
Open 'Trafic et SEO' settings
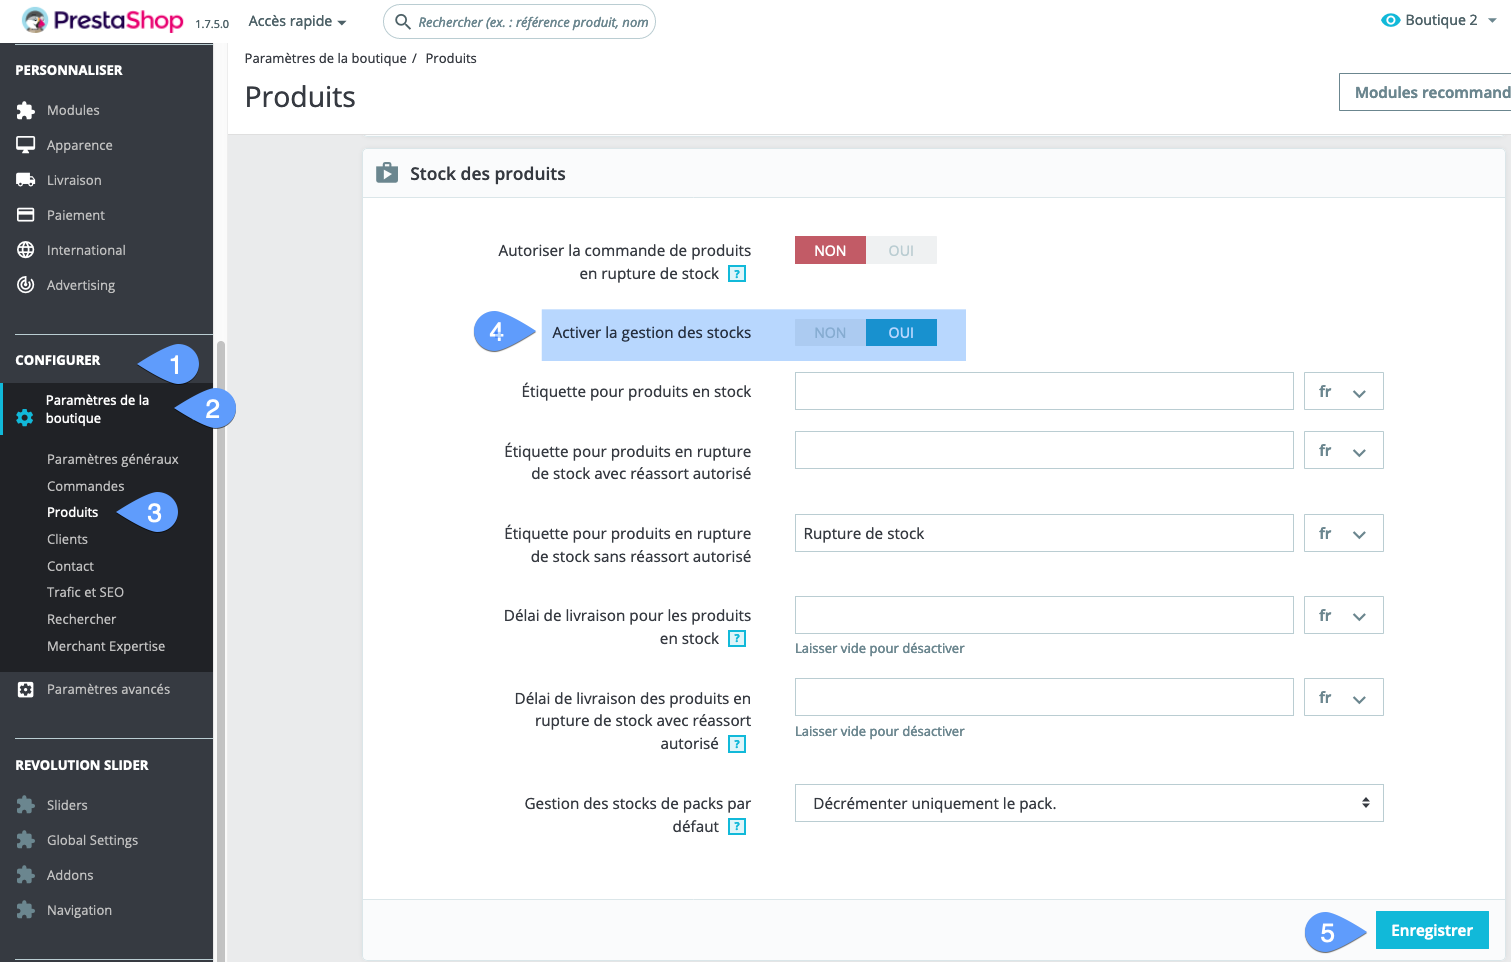point(86,593)
